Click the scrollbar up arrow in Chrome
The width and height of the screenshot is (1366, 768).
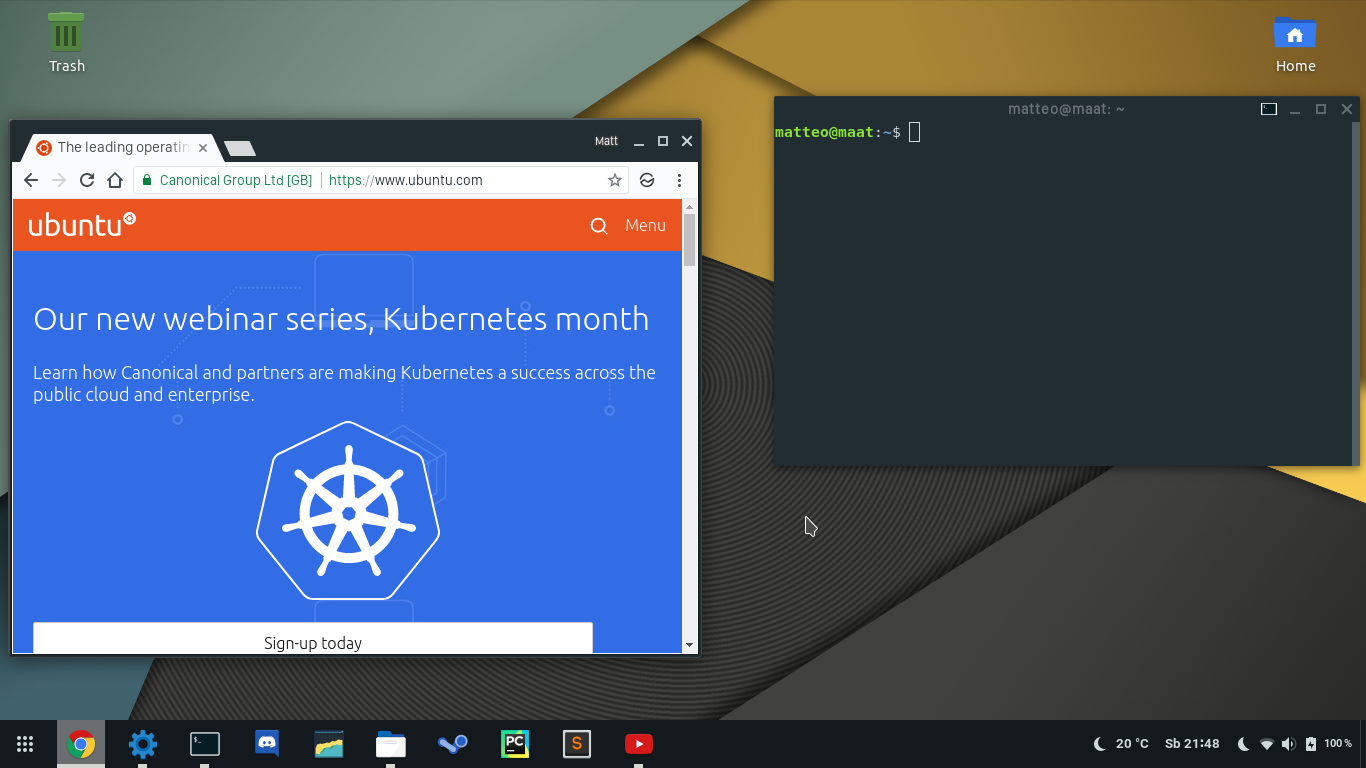tap(689, 206)
